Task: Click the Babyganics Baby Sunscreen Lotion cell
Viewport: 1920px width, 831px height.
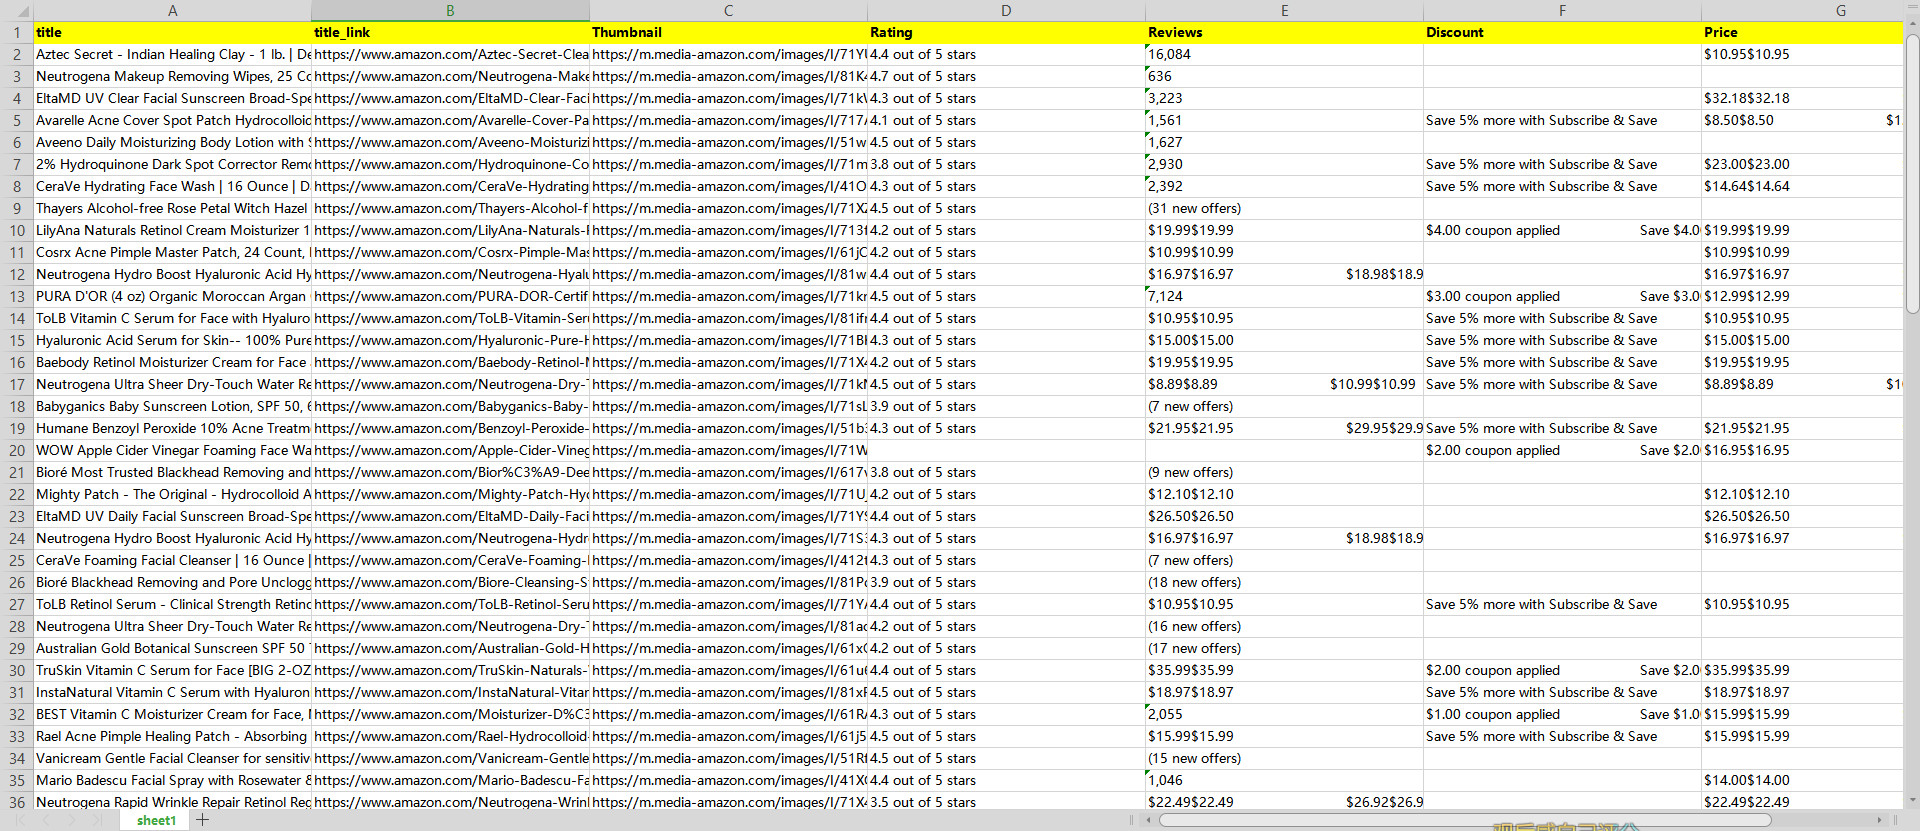Action: point(172,406)
